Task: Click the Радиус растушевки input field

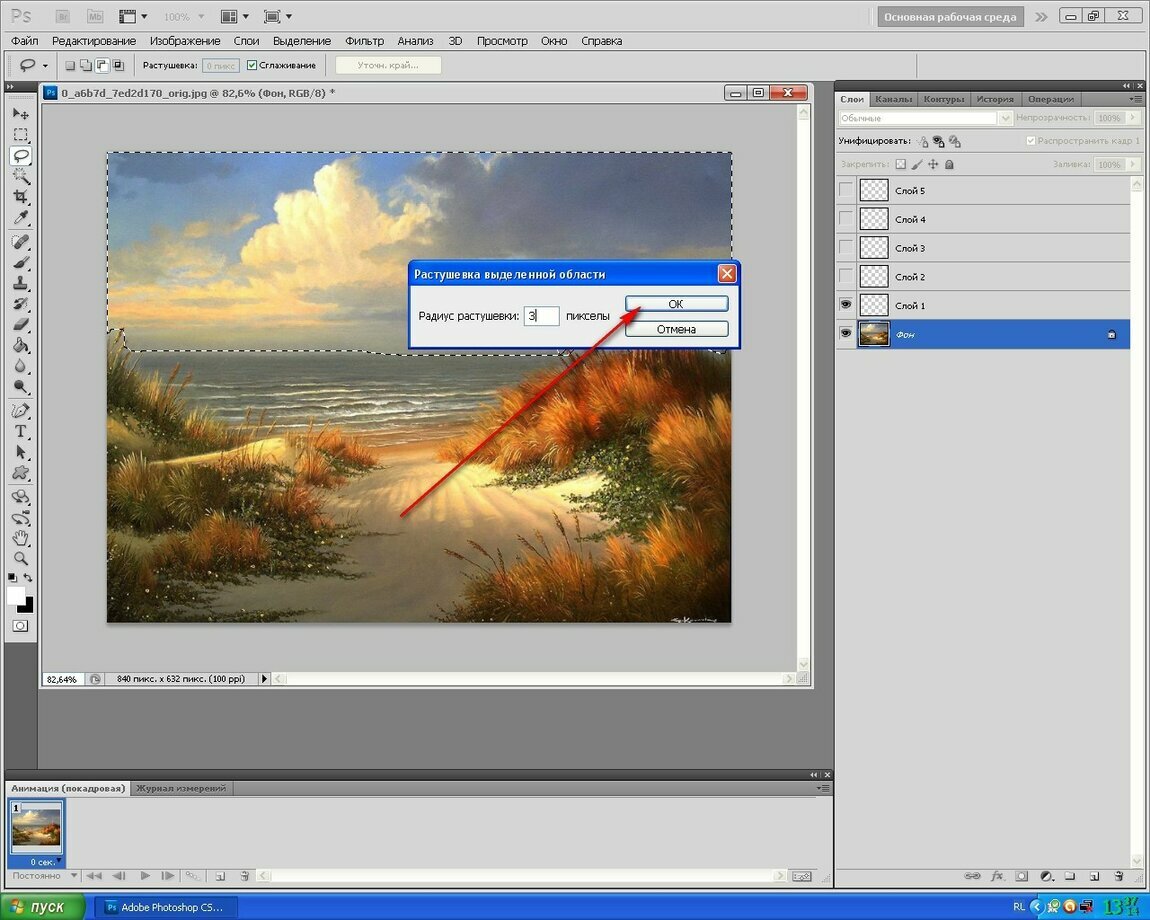Action: click(x=541, y=315)
